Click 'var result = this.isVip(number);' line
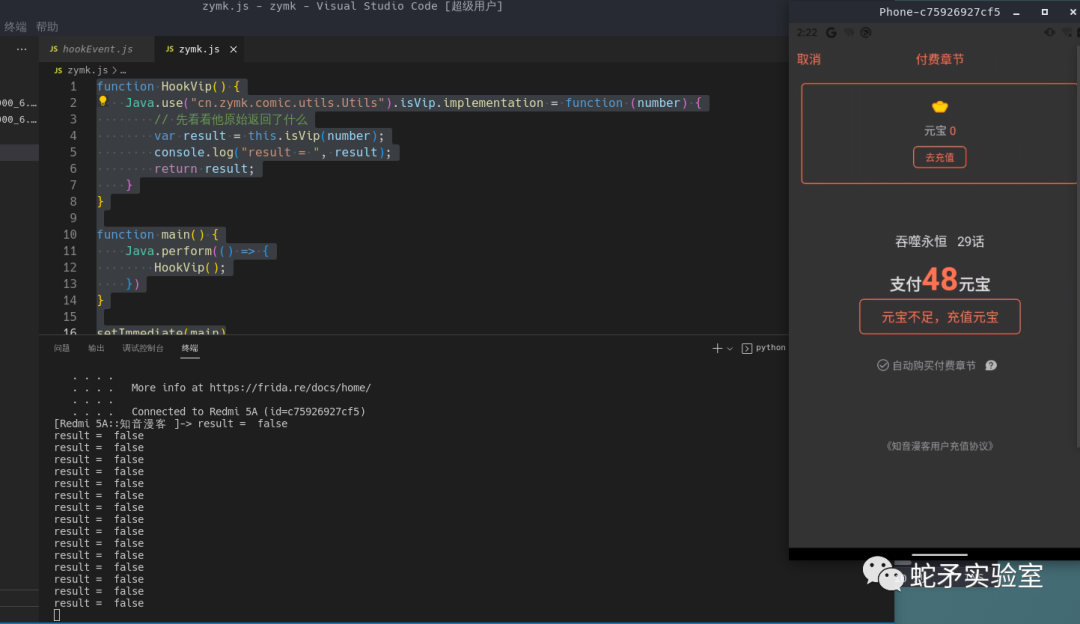 (269, 136)
